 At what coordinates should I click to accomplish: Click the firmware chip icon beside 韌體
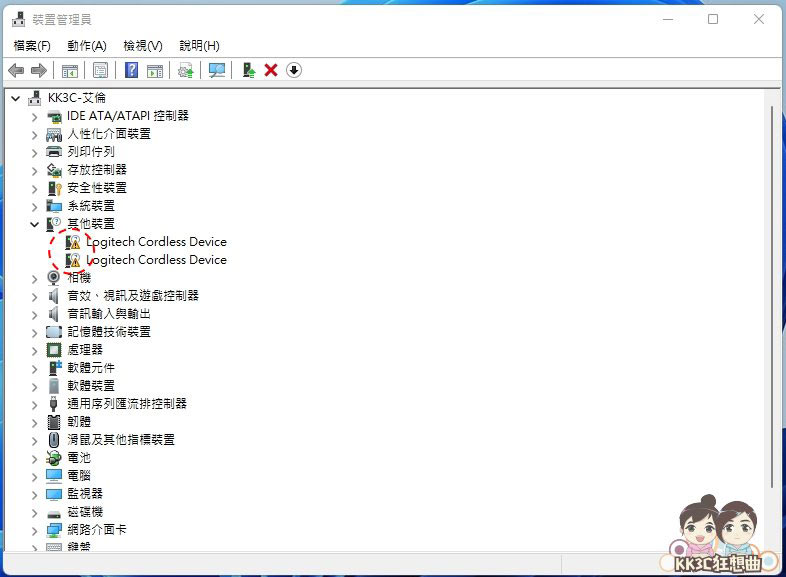pyautogui.click(x=54, y=422)
